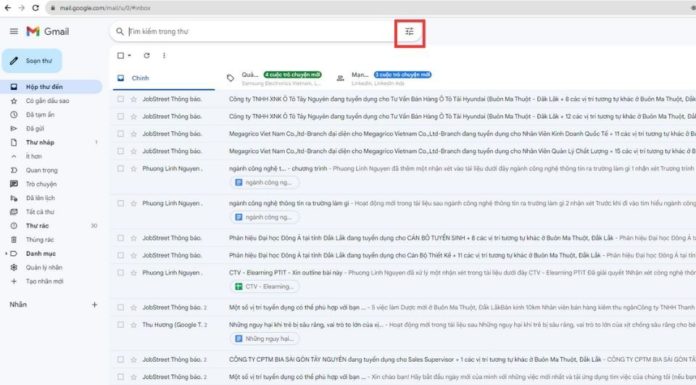Click the Gmail logo

point(47,32)
